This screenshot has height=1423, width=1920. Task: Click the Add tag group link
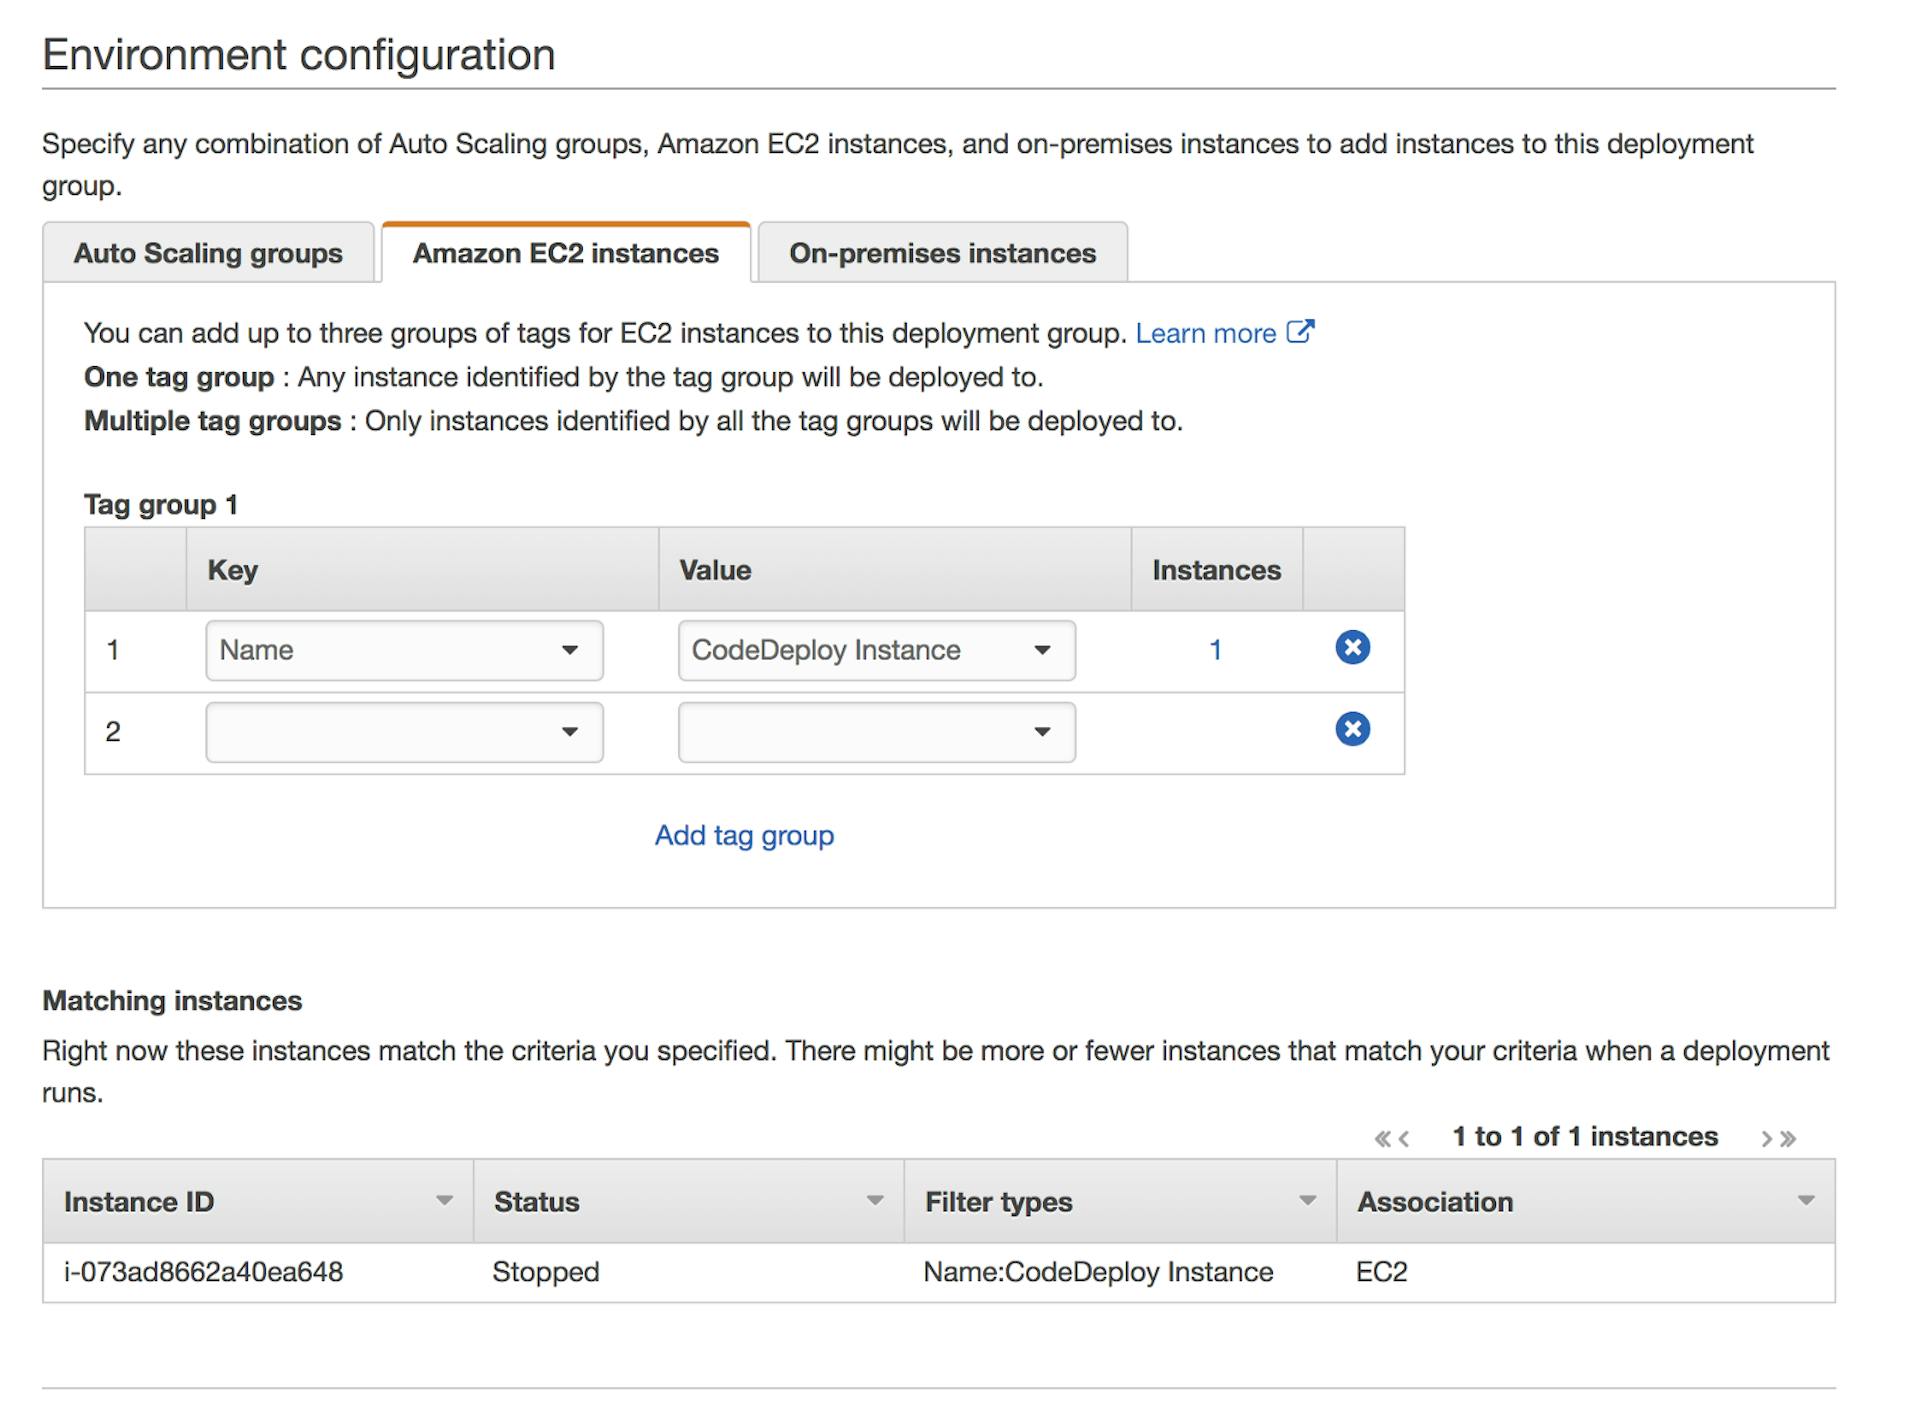pyautogui.click(x=744, y=834)
